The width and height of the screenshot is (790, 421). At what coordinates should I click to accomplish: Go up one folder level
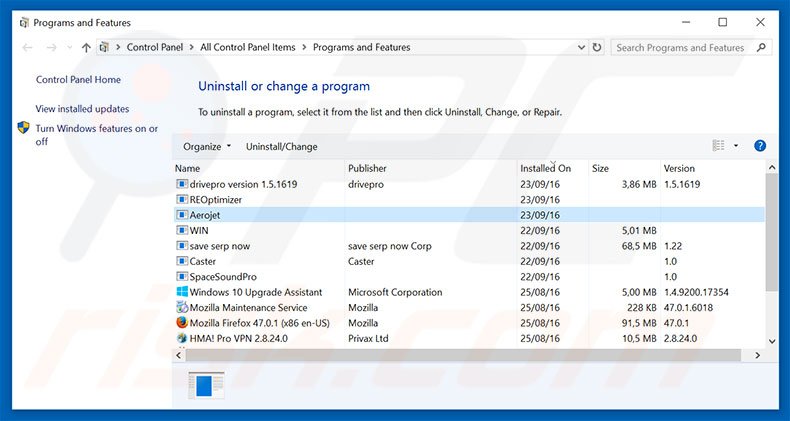point(86,47)
